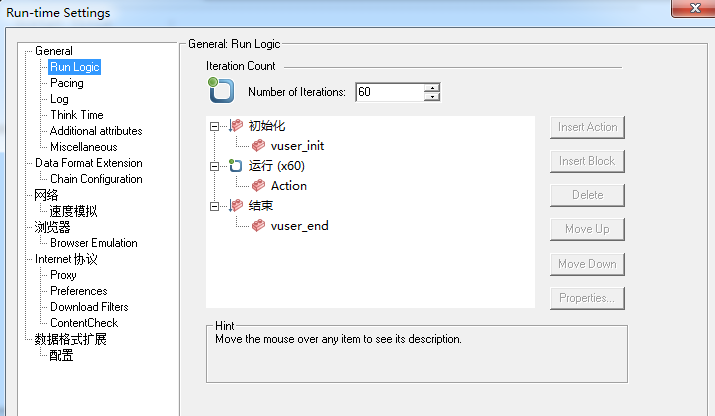Select the 初始化 block label
715x416 pixels.
(267, 126)
